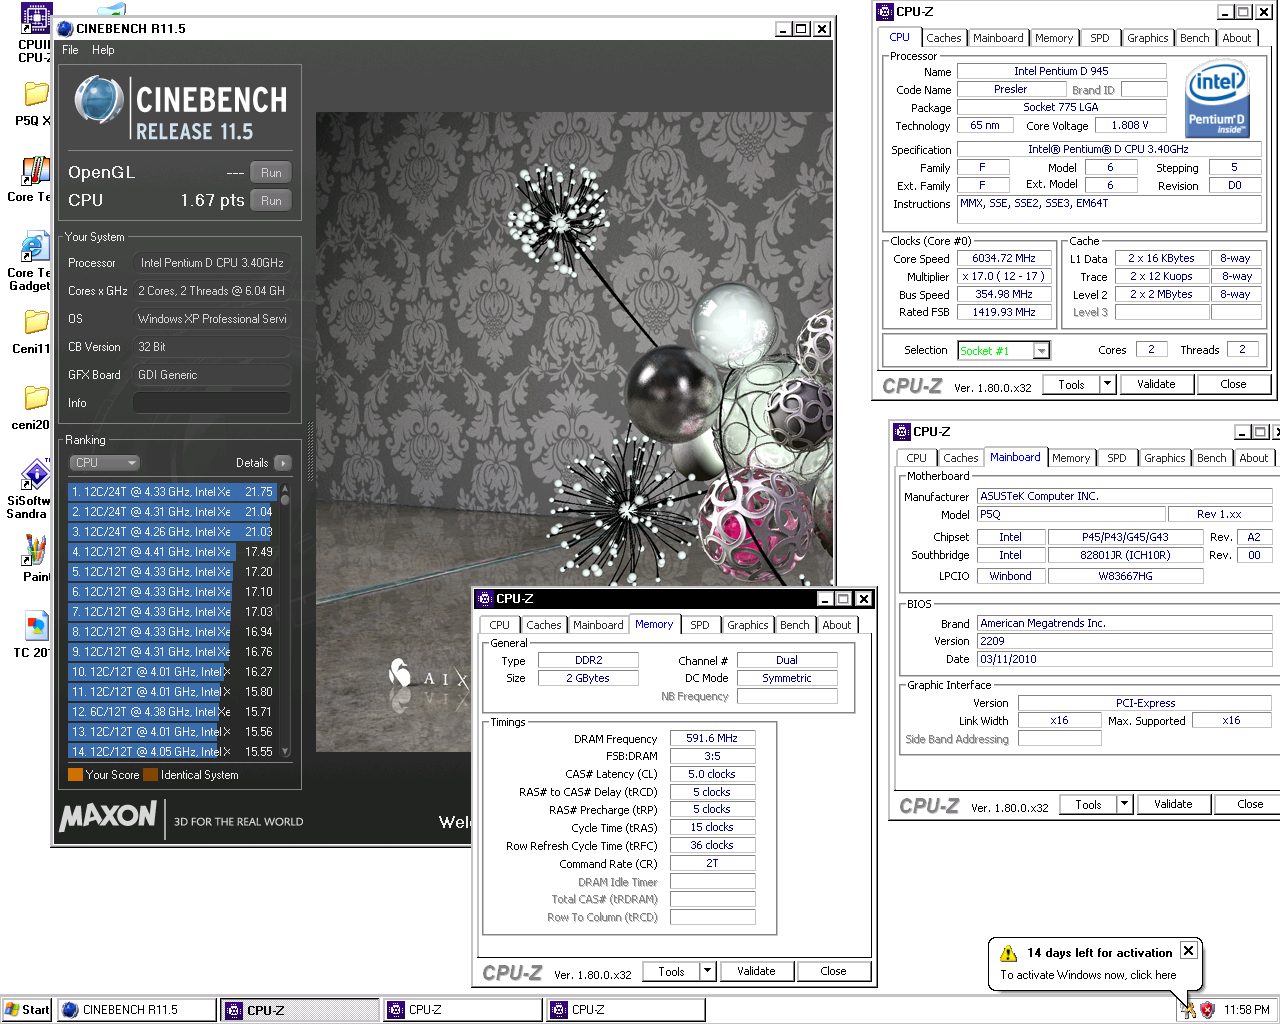Viewport: 1280px width, 1024px height.
Task: Open the ceni20 folder icon
Action: click(35, 398)
